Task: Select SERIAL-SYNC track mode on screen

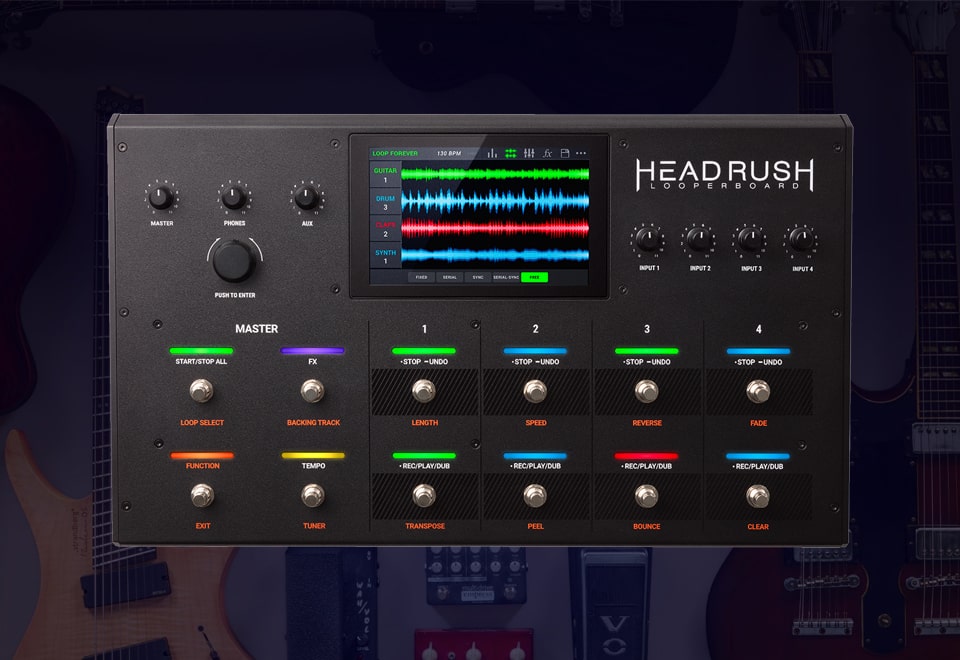Action: (x=506, y=277)
